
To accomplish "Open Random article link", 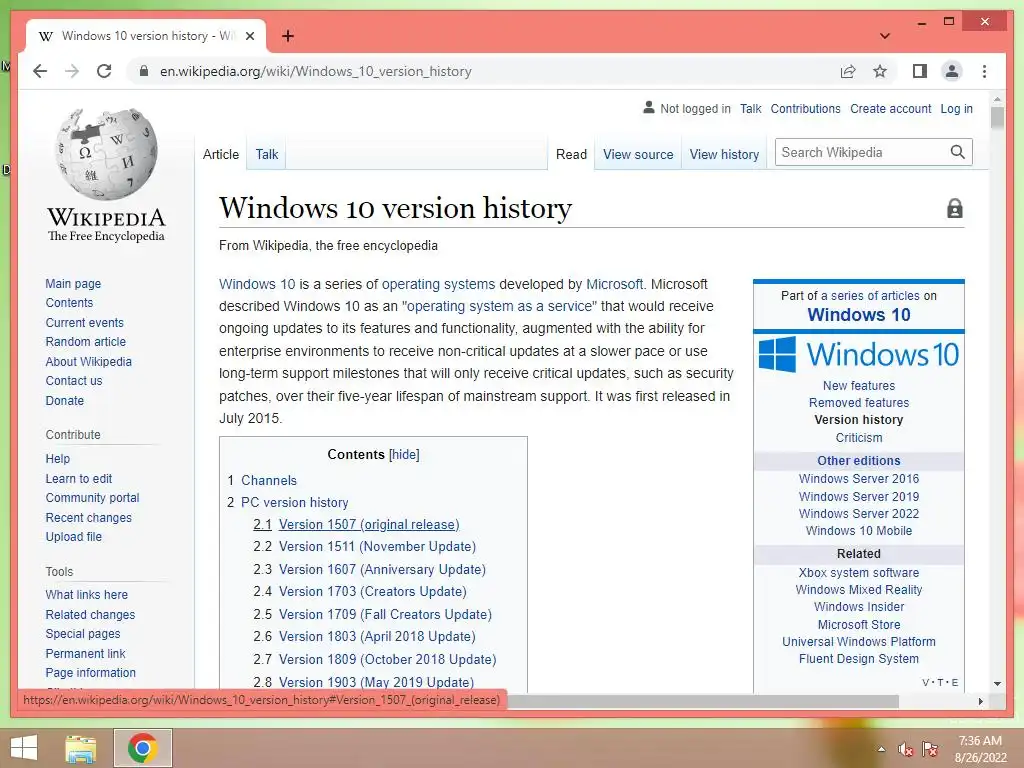I will [x=86, y=342].
